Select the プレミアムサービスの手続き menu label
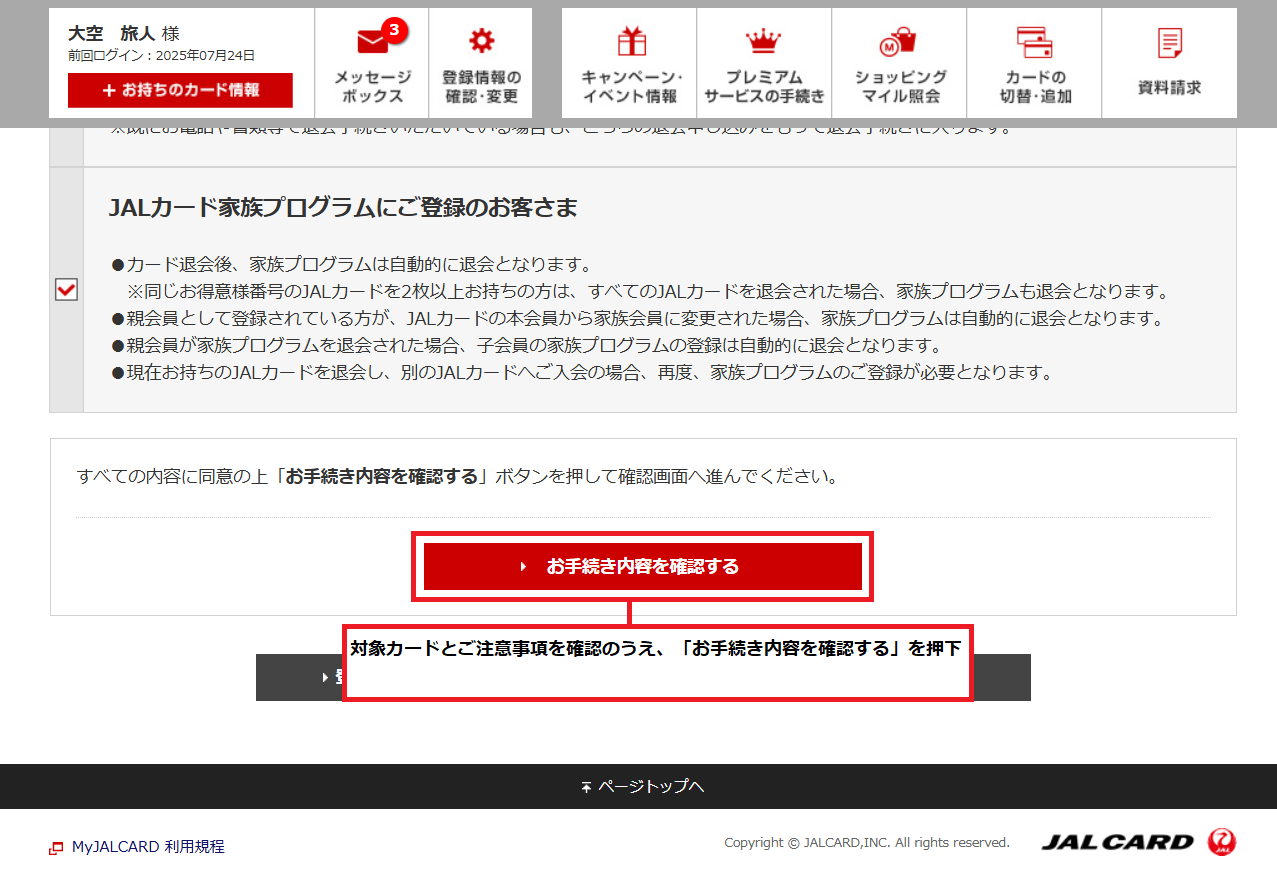 (764, 87)
